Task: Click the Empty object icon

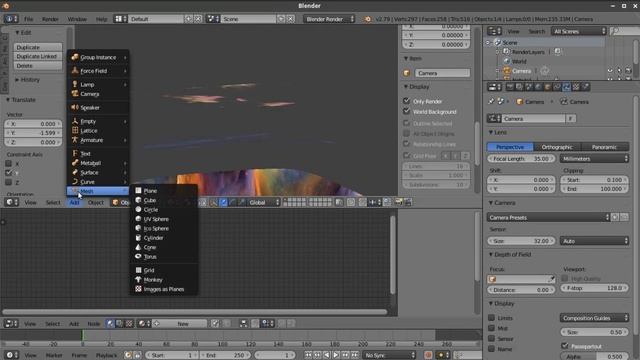Action: [x=75, y=121]
